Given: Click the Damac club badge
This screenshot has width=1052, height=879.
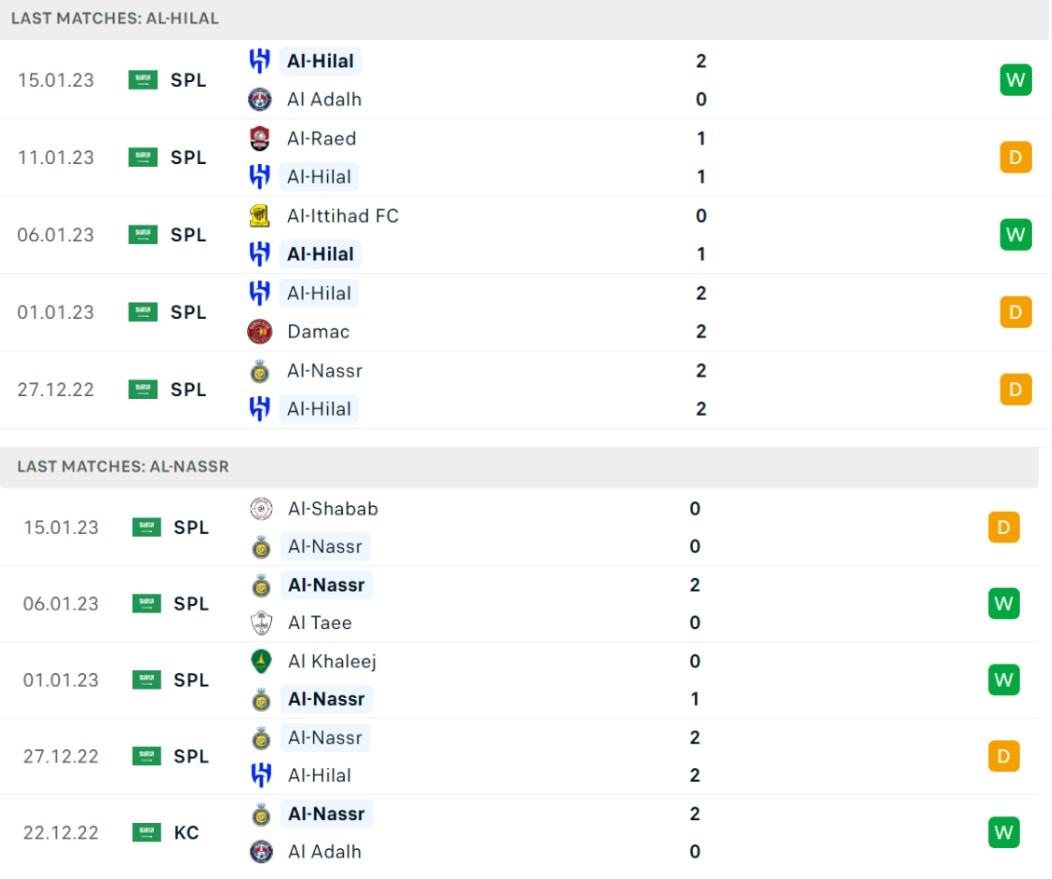Looking at the screenshot, I should (x=260, y=331).
